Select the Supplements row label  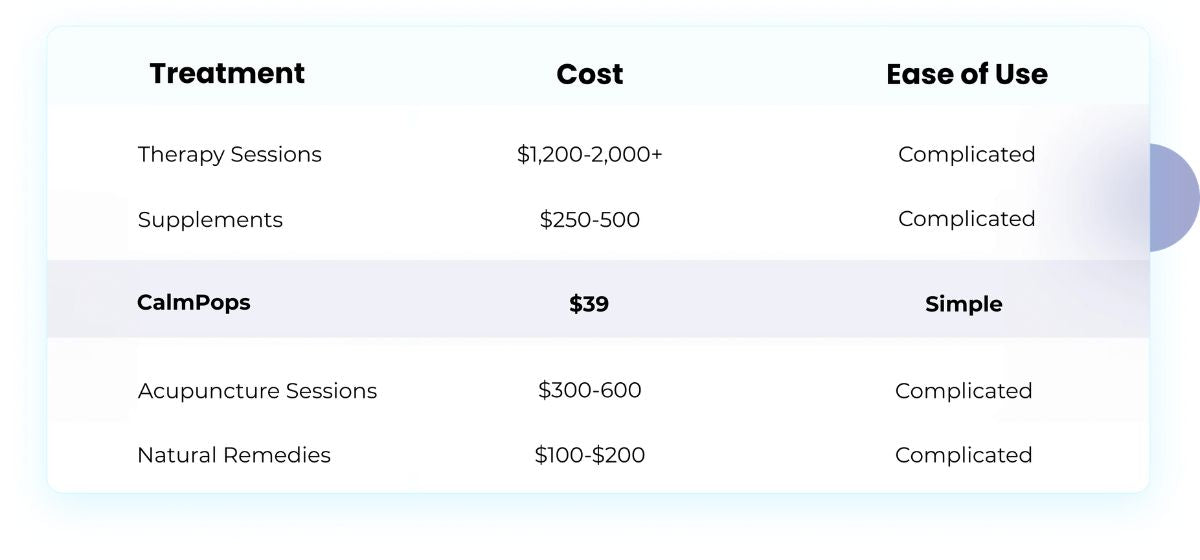pyautogui.click(x=210, y=220)
